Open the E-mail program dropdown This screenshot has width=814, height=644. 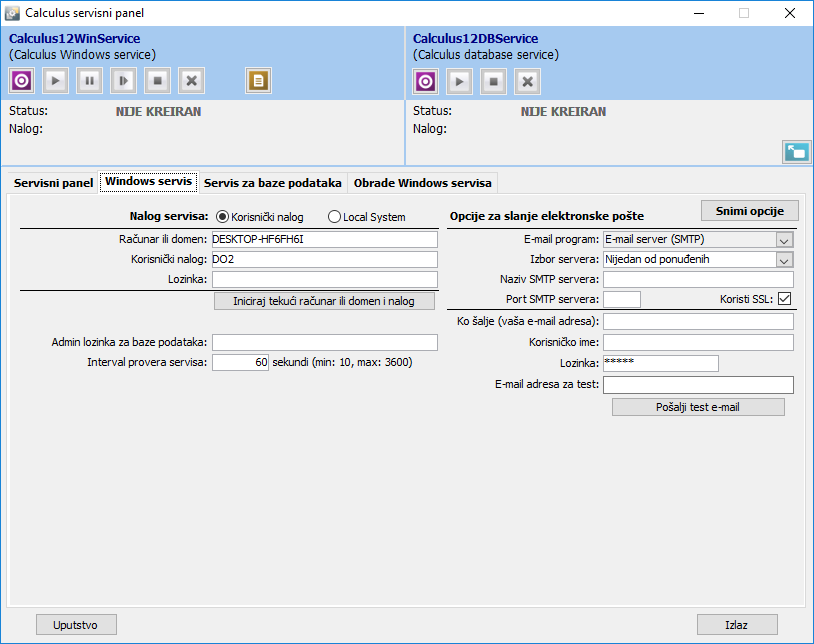(x=784, y=240)
